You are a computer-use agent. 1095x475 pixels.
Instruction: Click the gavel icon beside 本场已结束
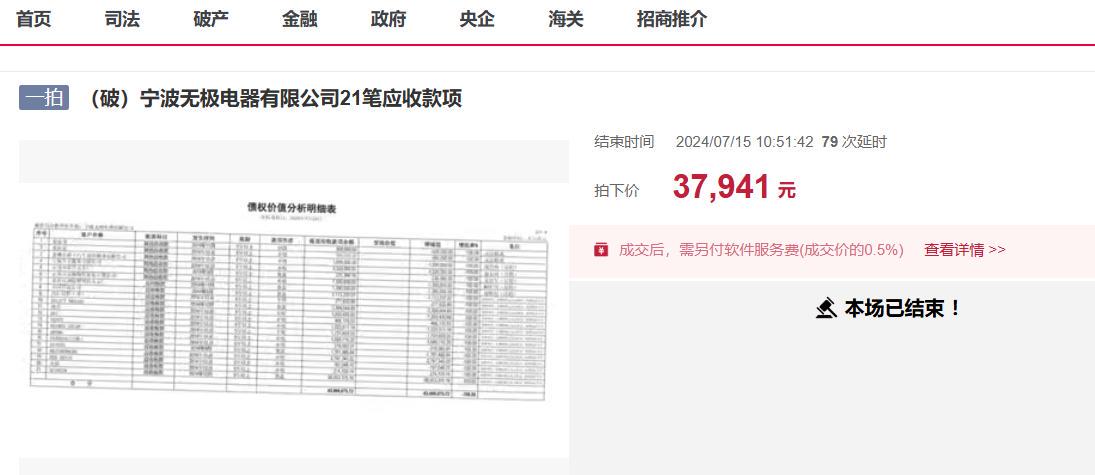pos(827,308)
